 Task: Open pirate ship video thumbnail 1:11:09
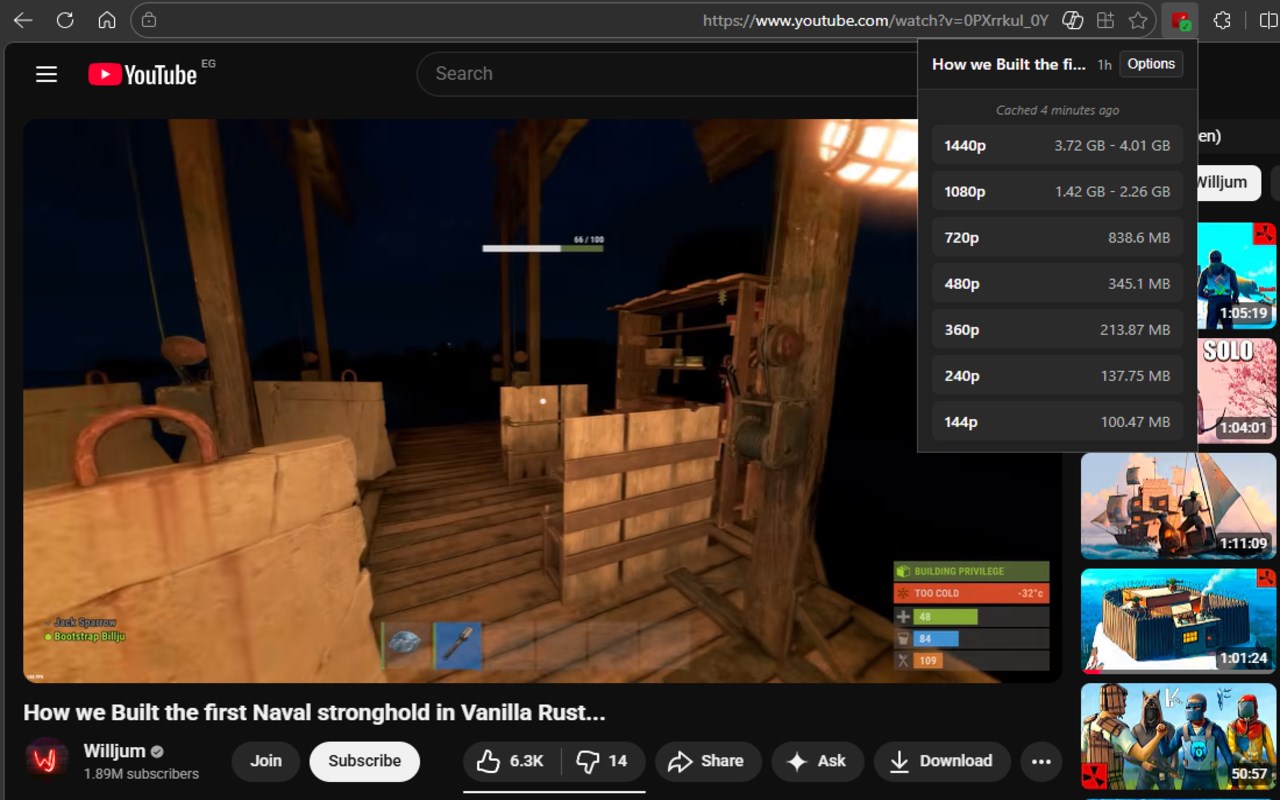pyautogui.click(x=1179, y=506)
